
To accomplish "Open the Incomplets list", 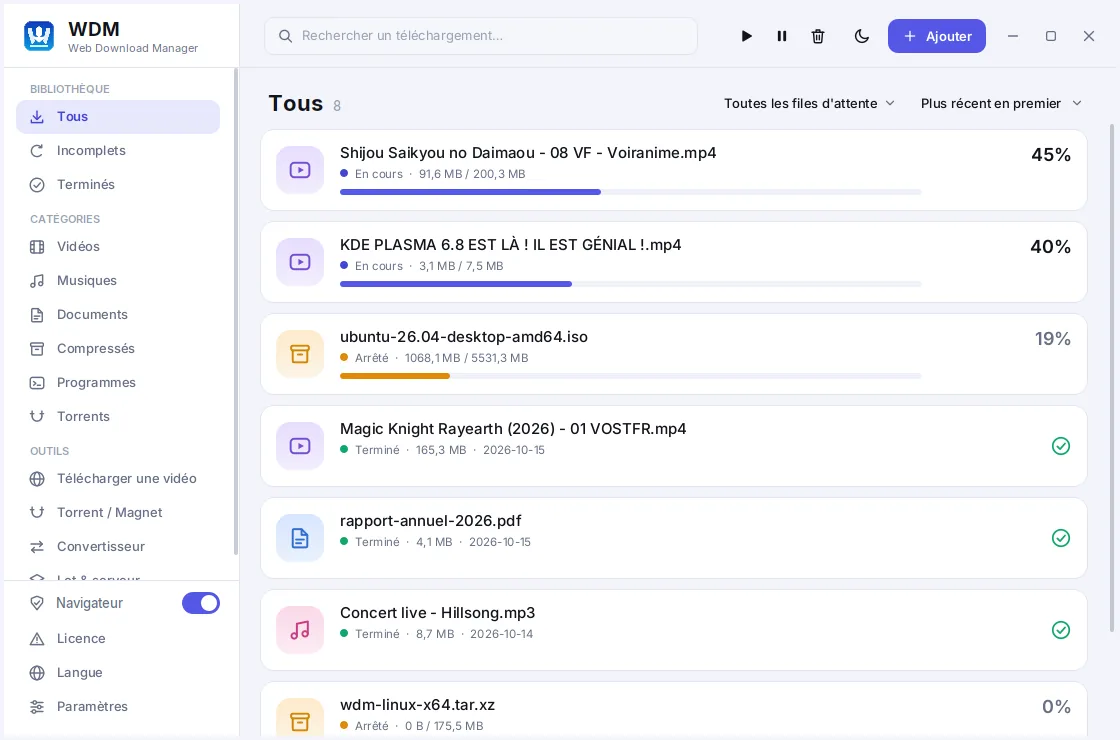I will [118, 151].
